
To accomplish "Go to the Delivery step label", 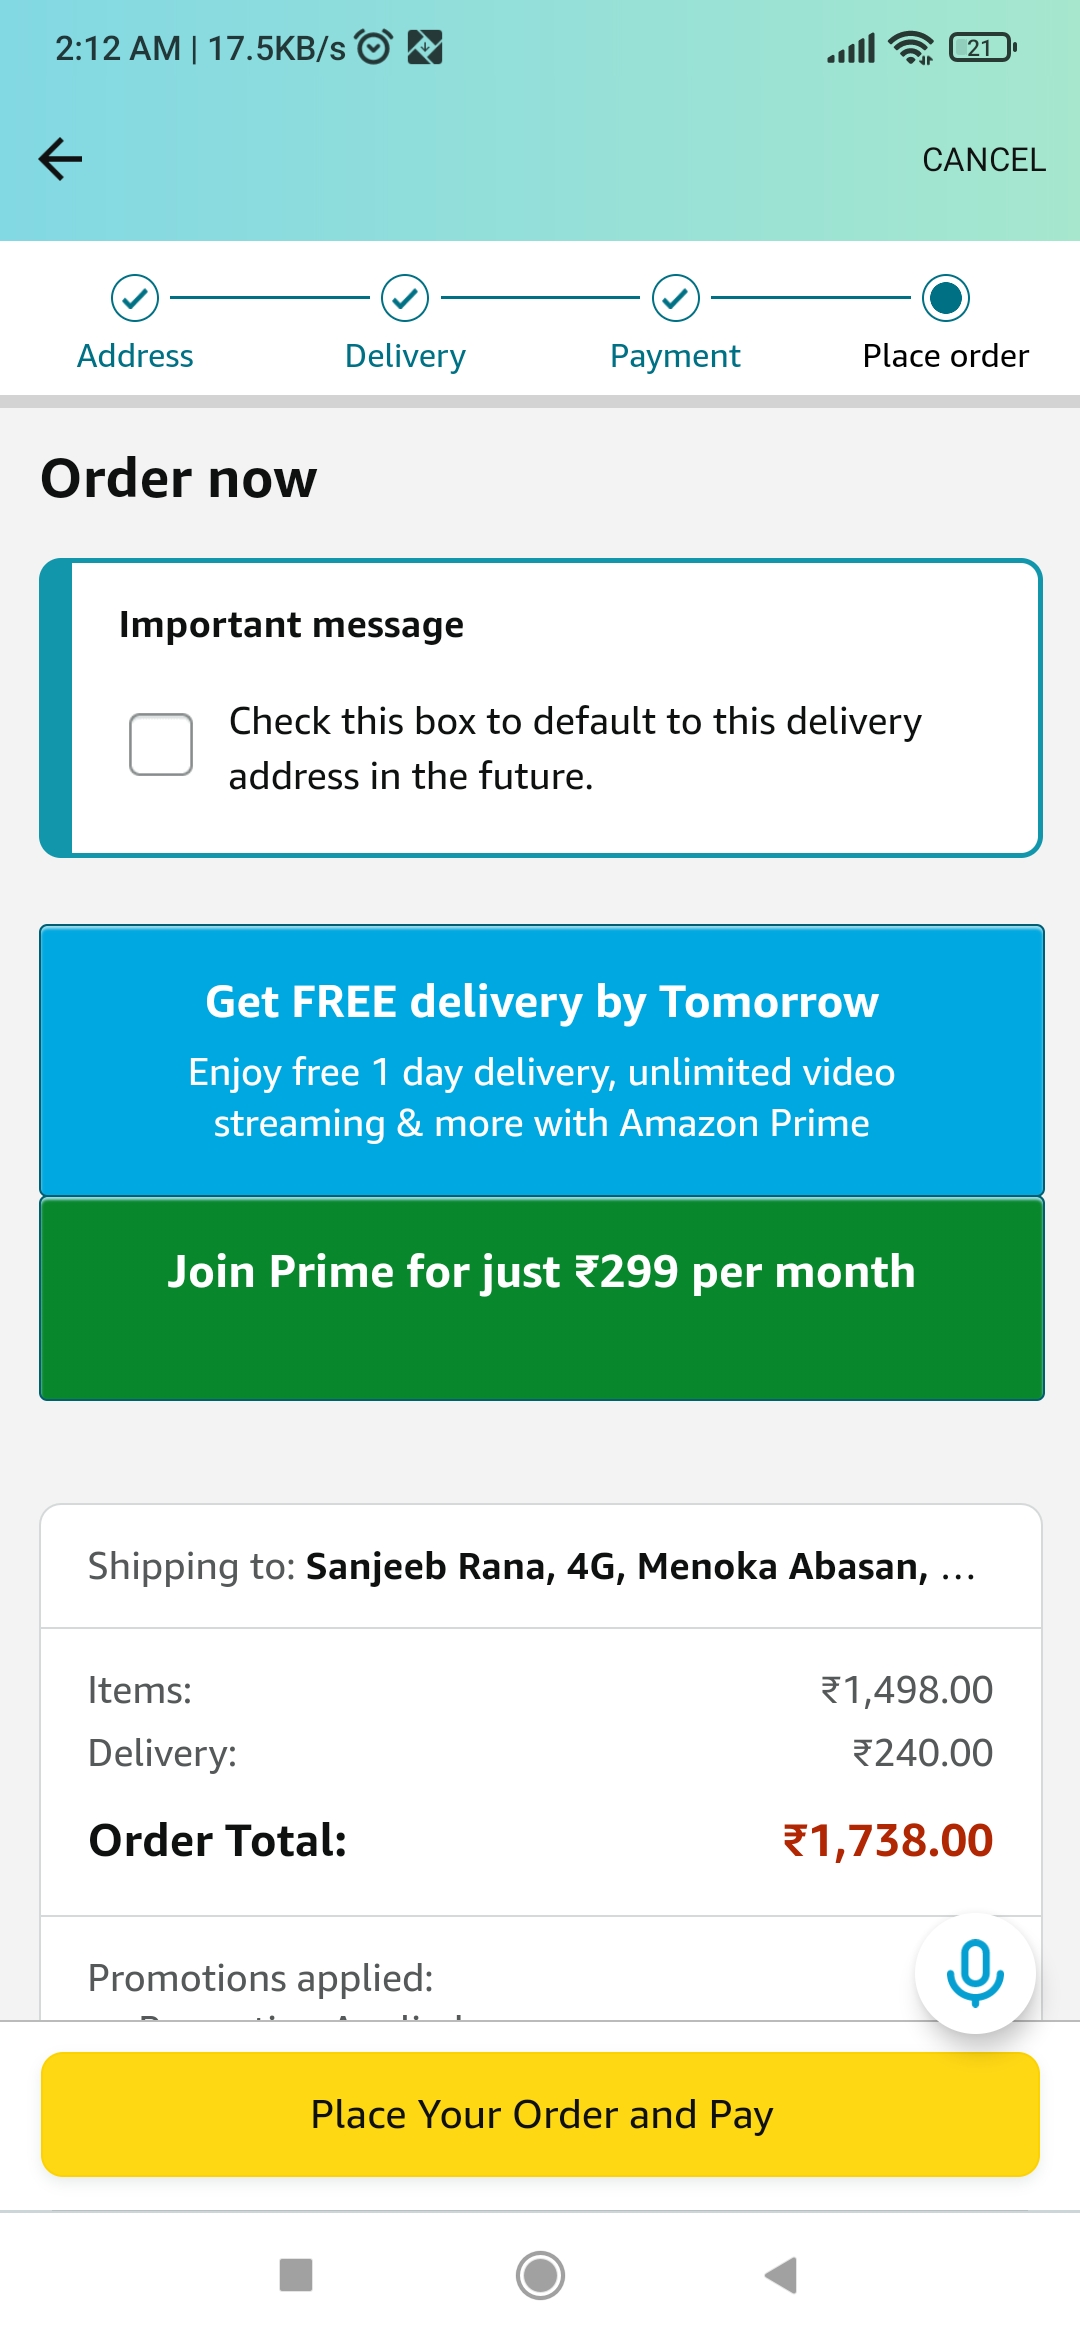I will click(x=405, y=356).
